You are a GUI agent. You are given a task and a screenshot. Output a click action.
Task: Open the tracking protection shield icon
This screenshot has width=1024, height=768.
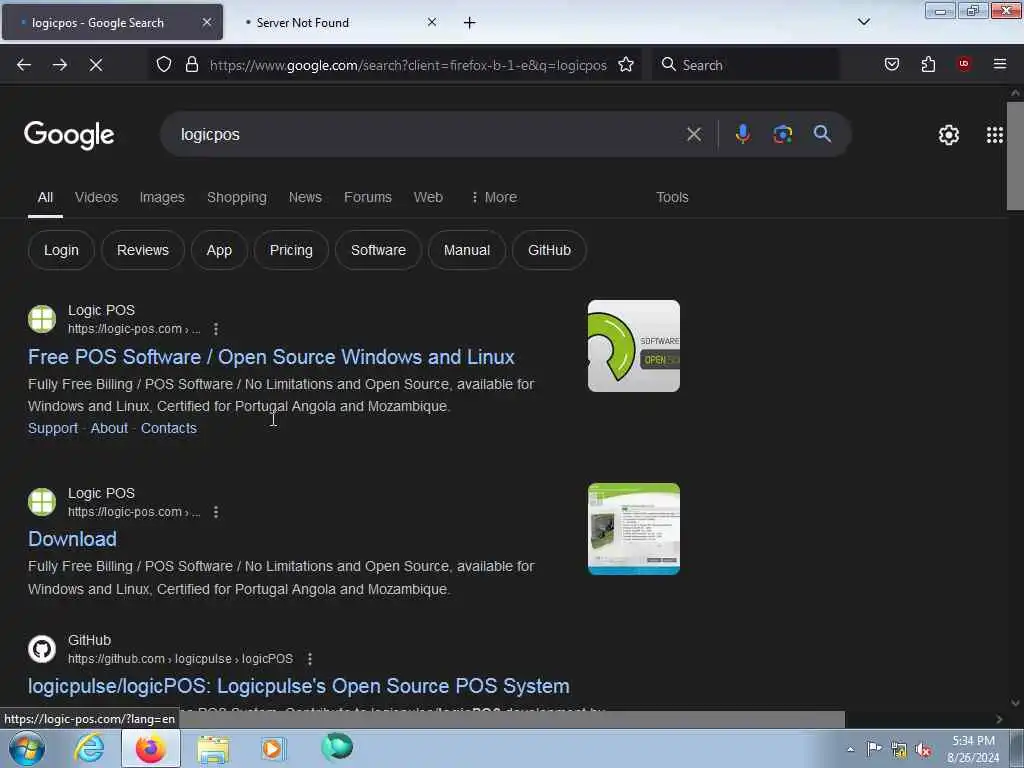(x=164, y=64)
